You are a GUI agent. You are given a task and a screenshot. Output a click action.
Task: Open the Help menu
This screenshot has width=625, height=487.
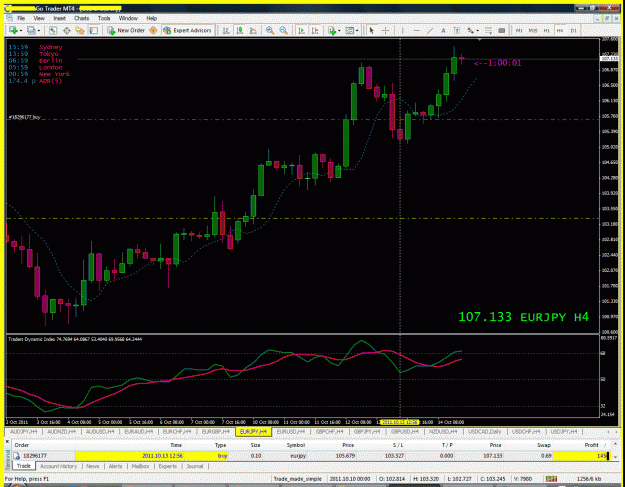tap(151, 18)
